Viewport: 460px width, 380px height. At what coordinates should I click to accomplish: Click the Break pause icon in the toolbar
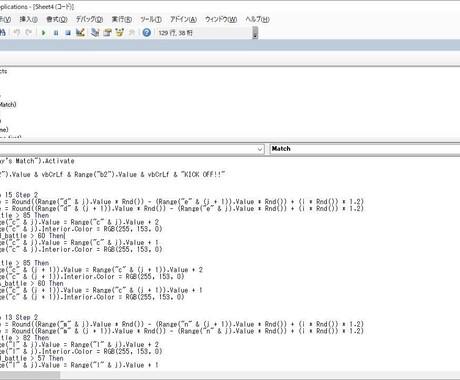pos(56,33)
